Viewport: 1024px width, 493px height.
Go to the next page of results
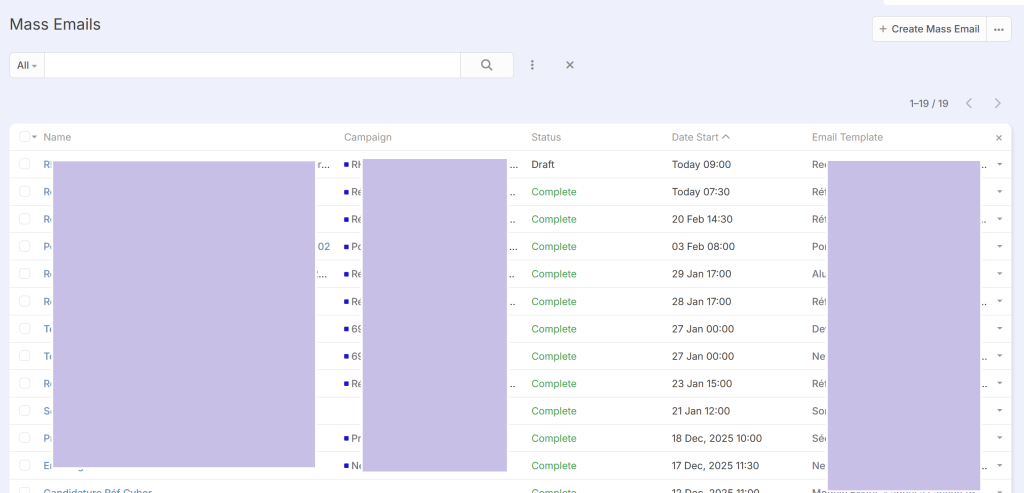[997, 103]
